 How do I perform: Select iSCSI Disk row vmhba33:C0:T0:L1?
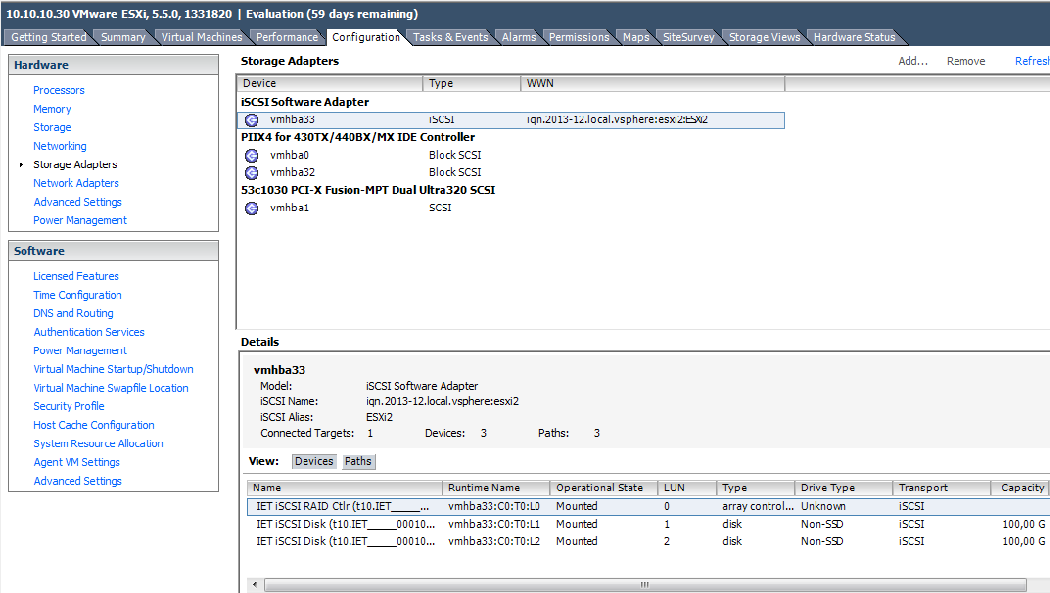coord(648,524)
